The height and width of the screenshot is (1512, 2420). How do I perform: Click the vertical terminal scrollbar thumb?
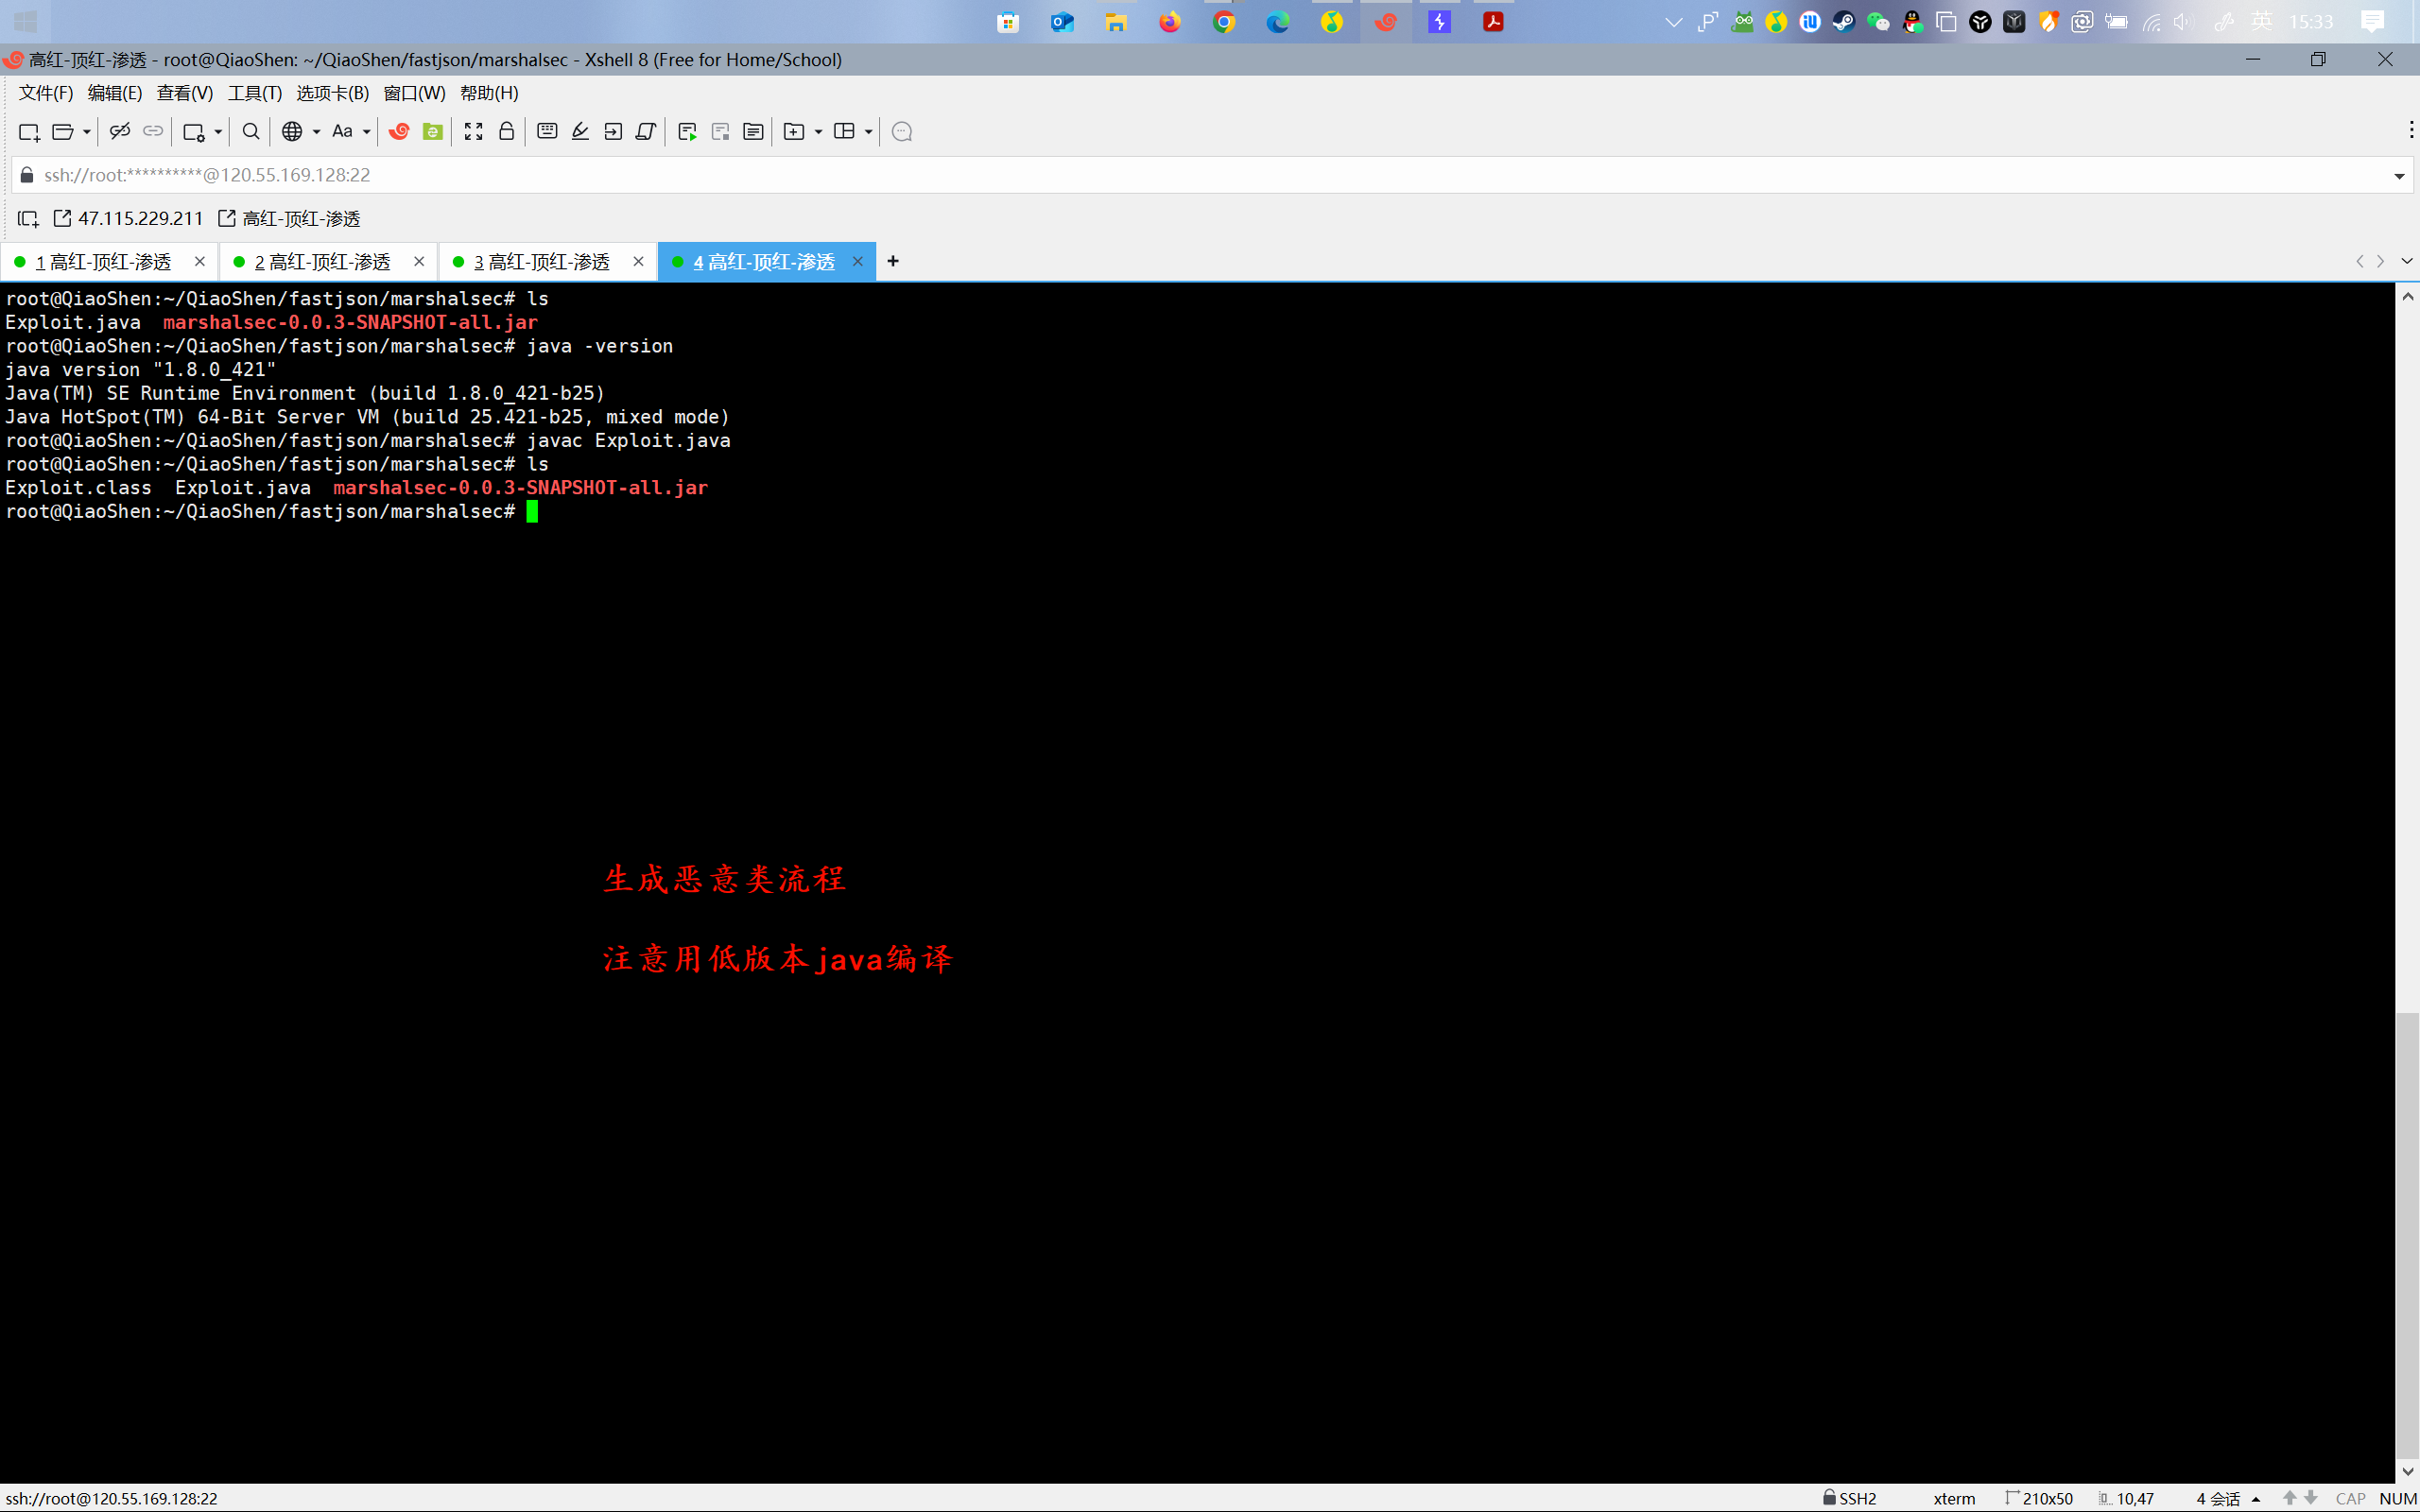coord(2407,1235)
